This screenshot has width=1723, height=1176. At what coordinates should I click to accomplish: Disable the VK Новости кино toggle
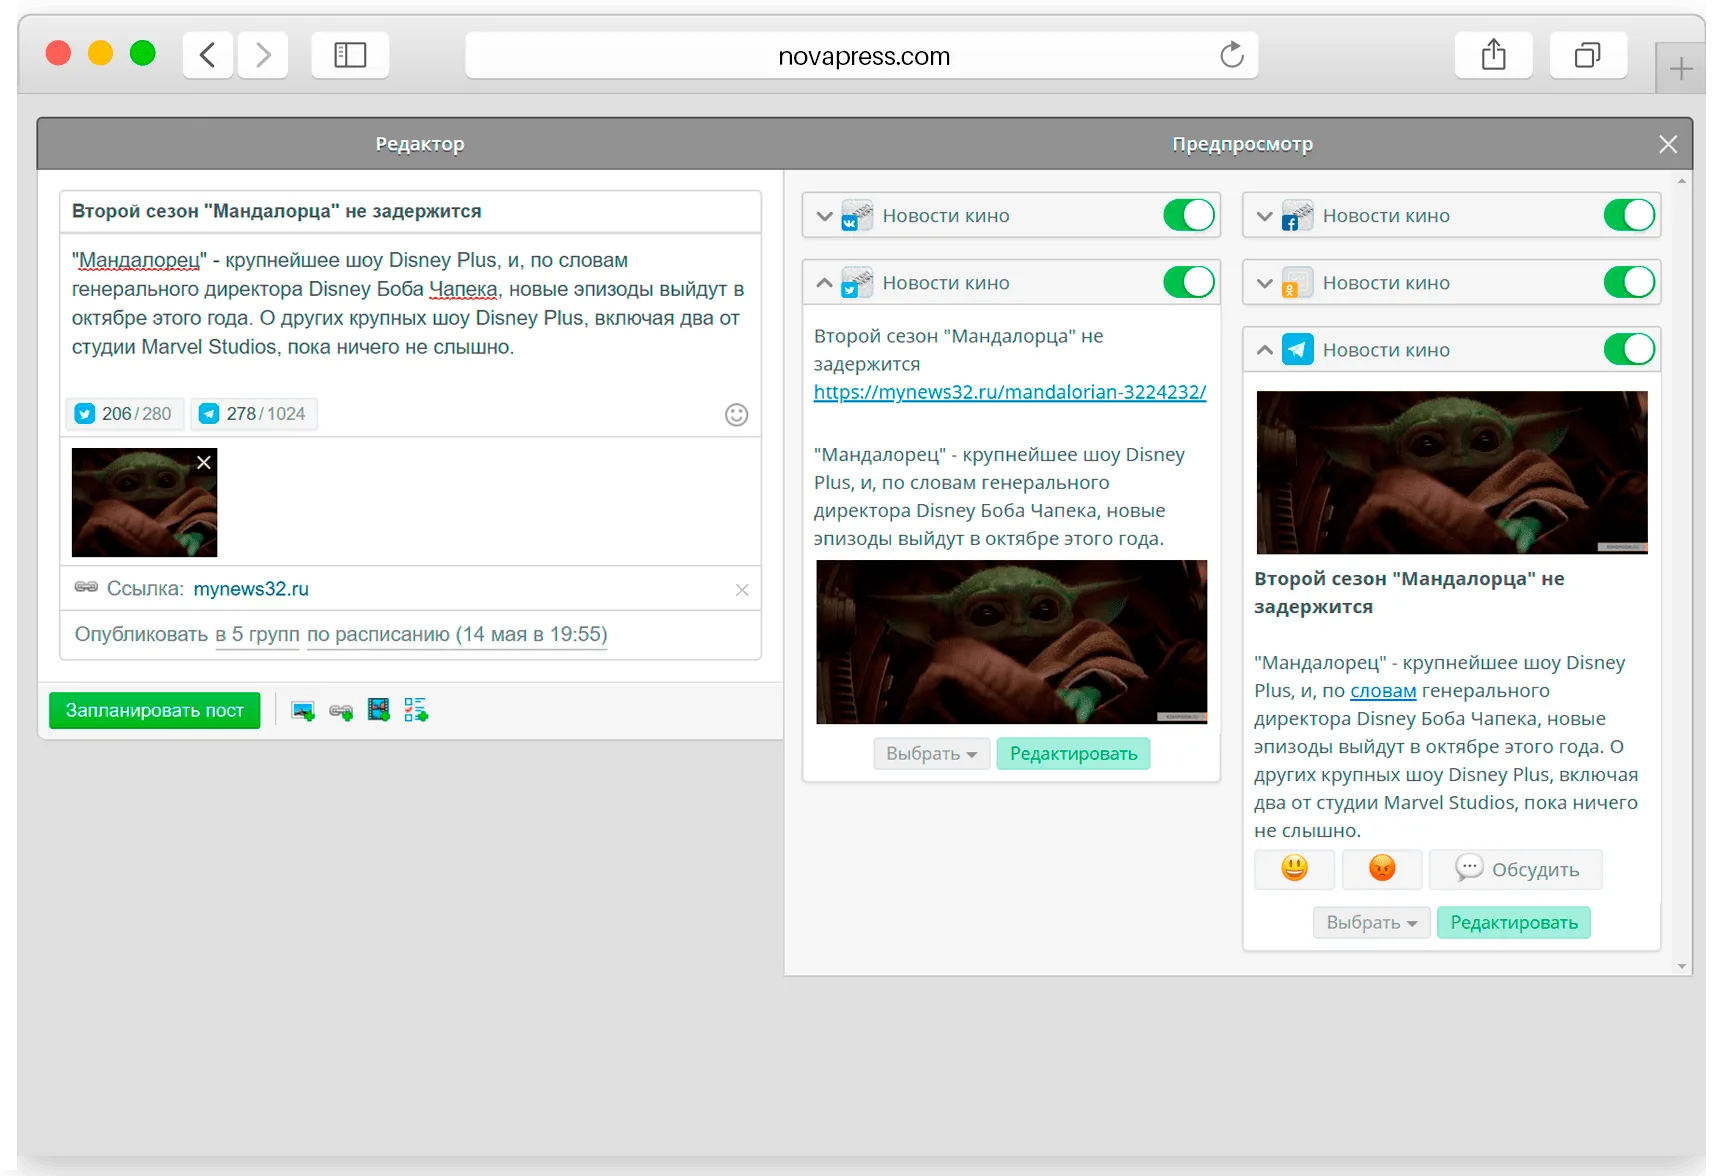1189,215
